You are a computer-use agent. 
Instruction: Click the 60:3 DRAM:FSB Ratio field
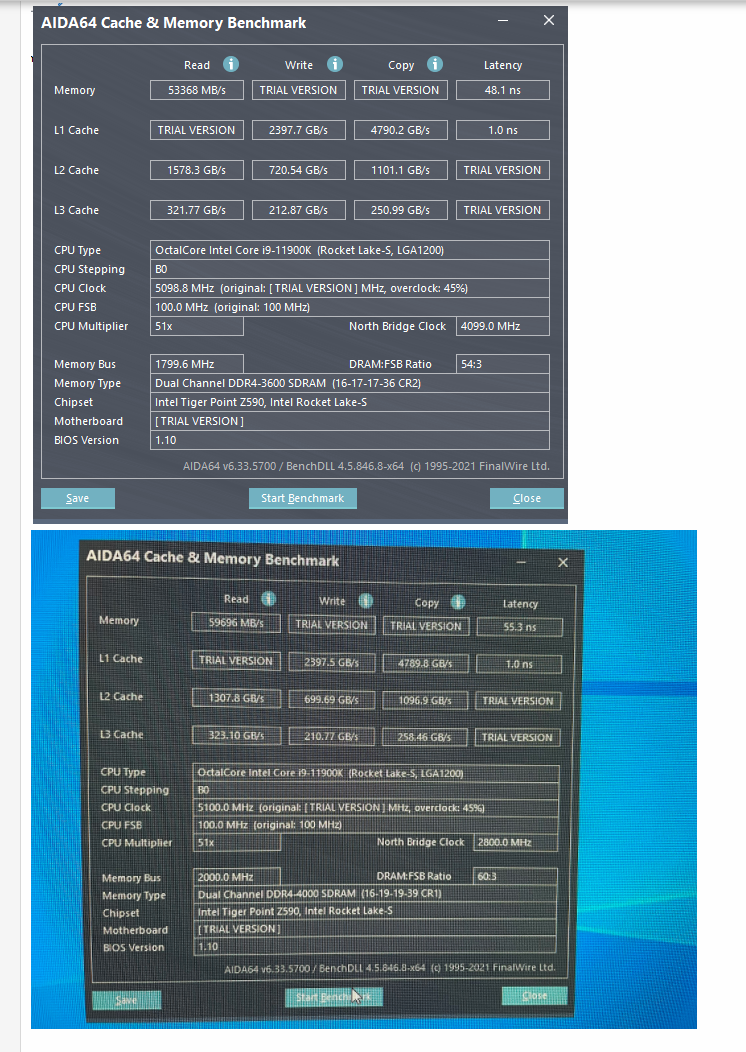(515, 876)
